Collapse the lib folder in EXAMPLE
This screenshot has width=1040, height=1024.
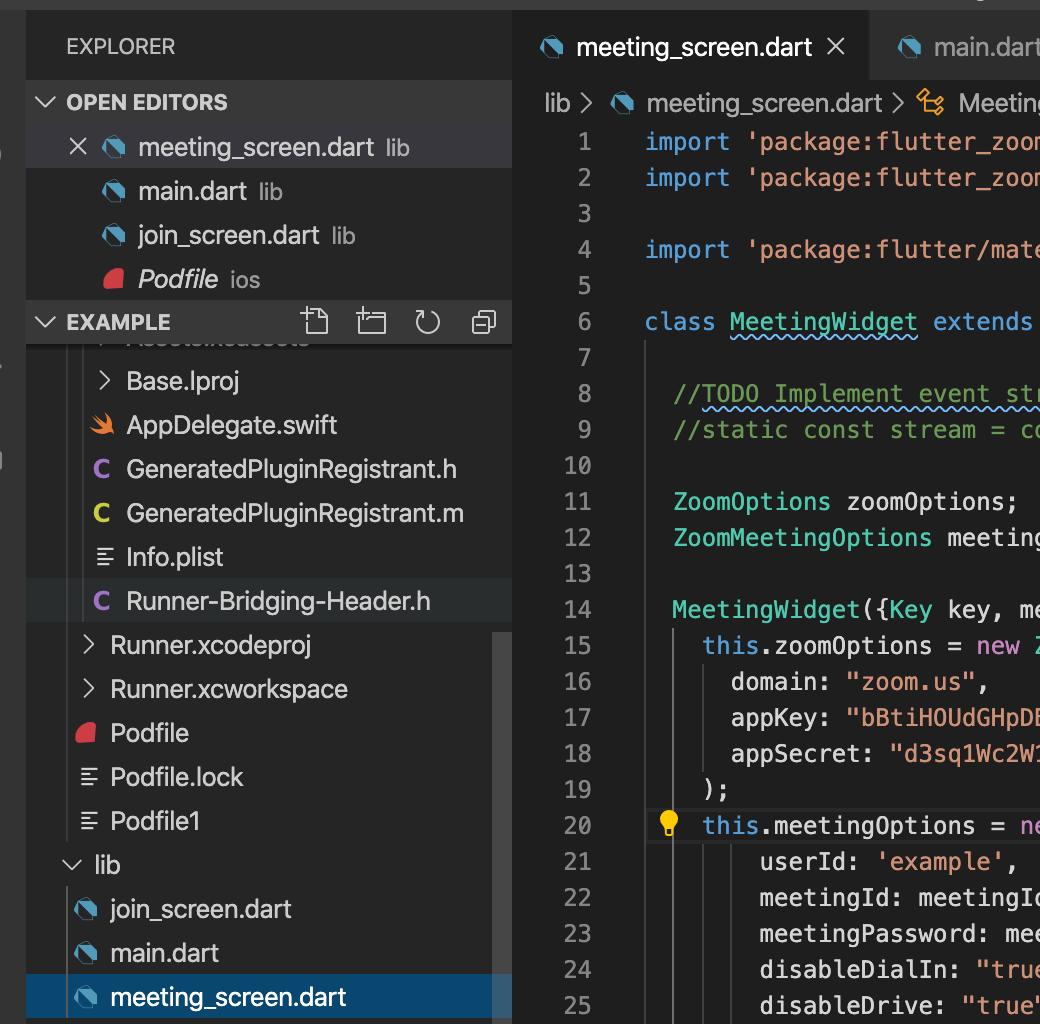[70, 864]
